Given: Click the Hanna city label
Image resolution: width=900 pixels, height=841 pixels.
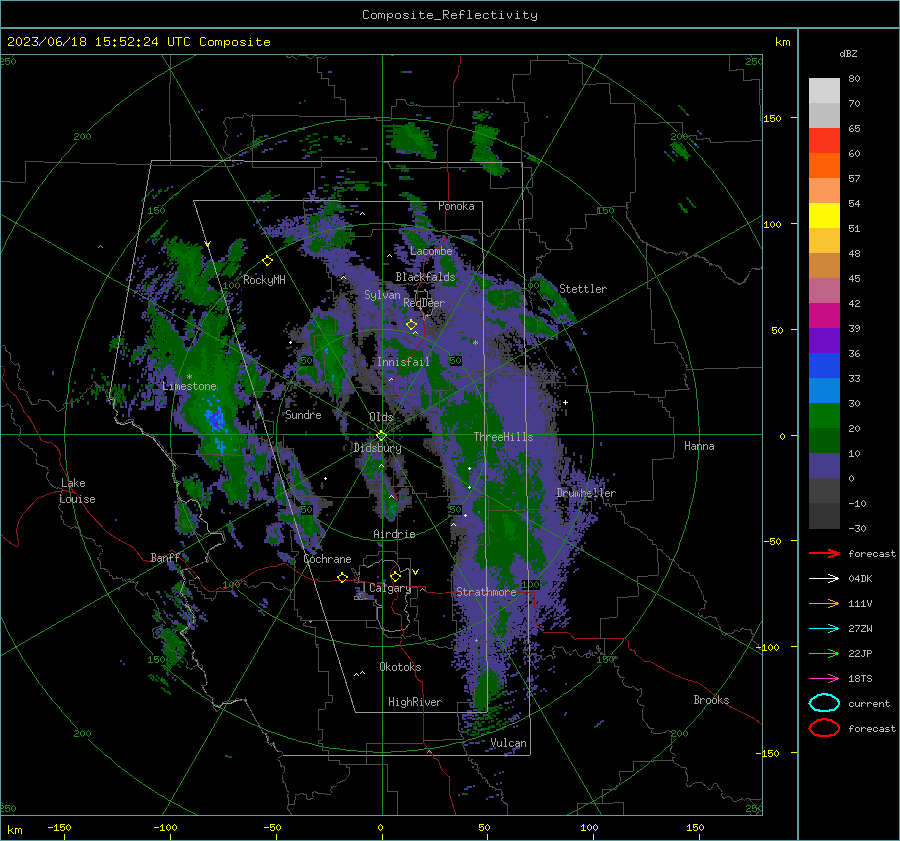Looking at the screenshot, I should (699, 446).
